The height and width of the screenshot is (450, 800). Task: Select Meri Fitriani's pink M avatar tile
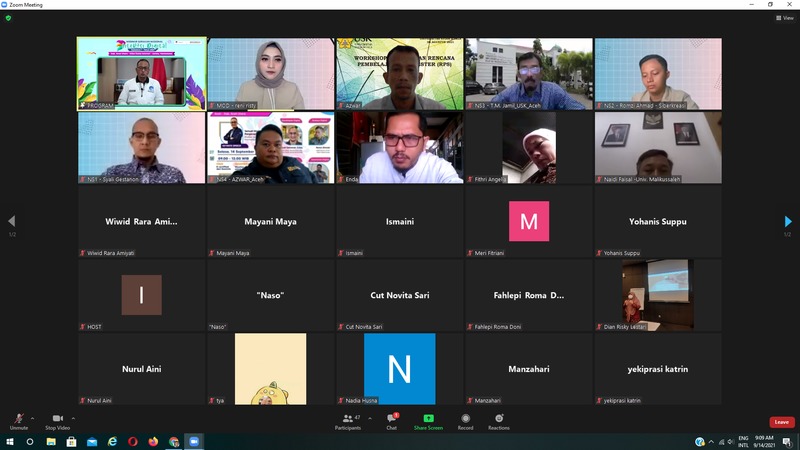click(529, 221)
